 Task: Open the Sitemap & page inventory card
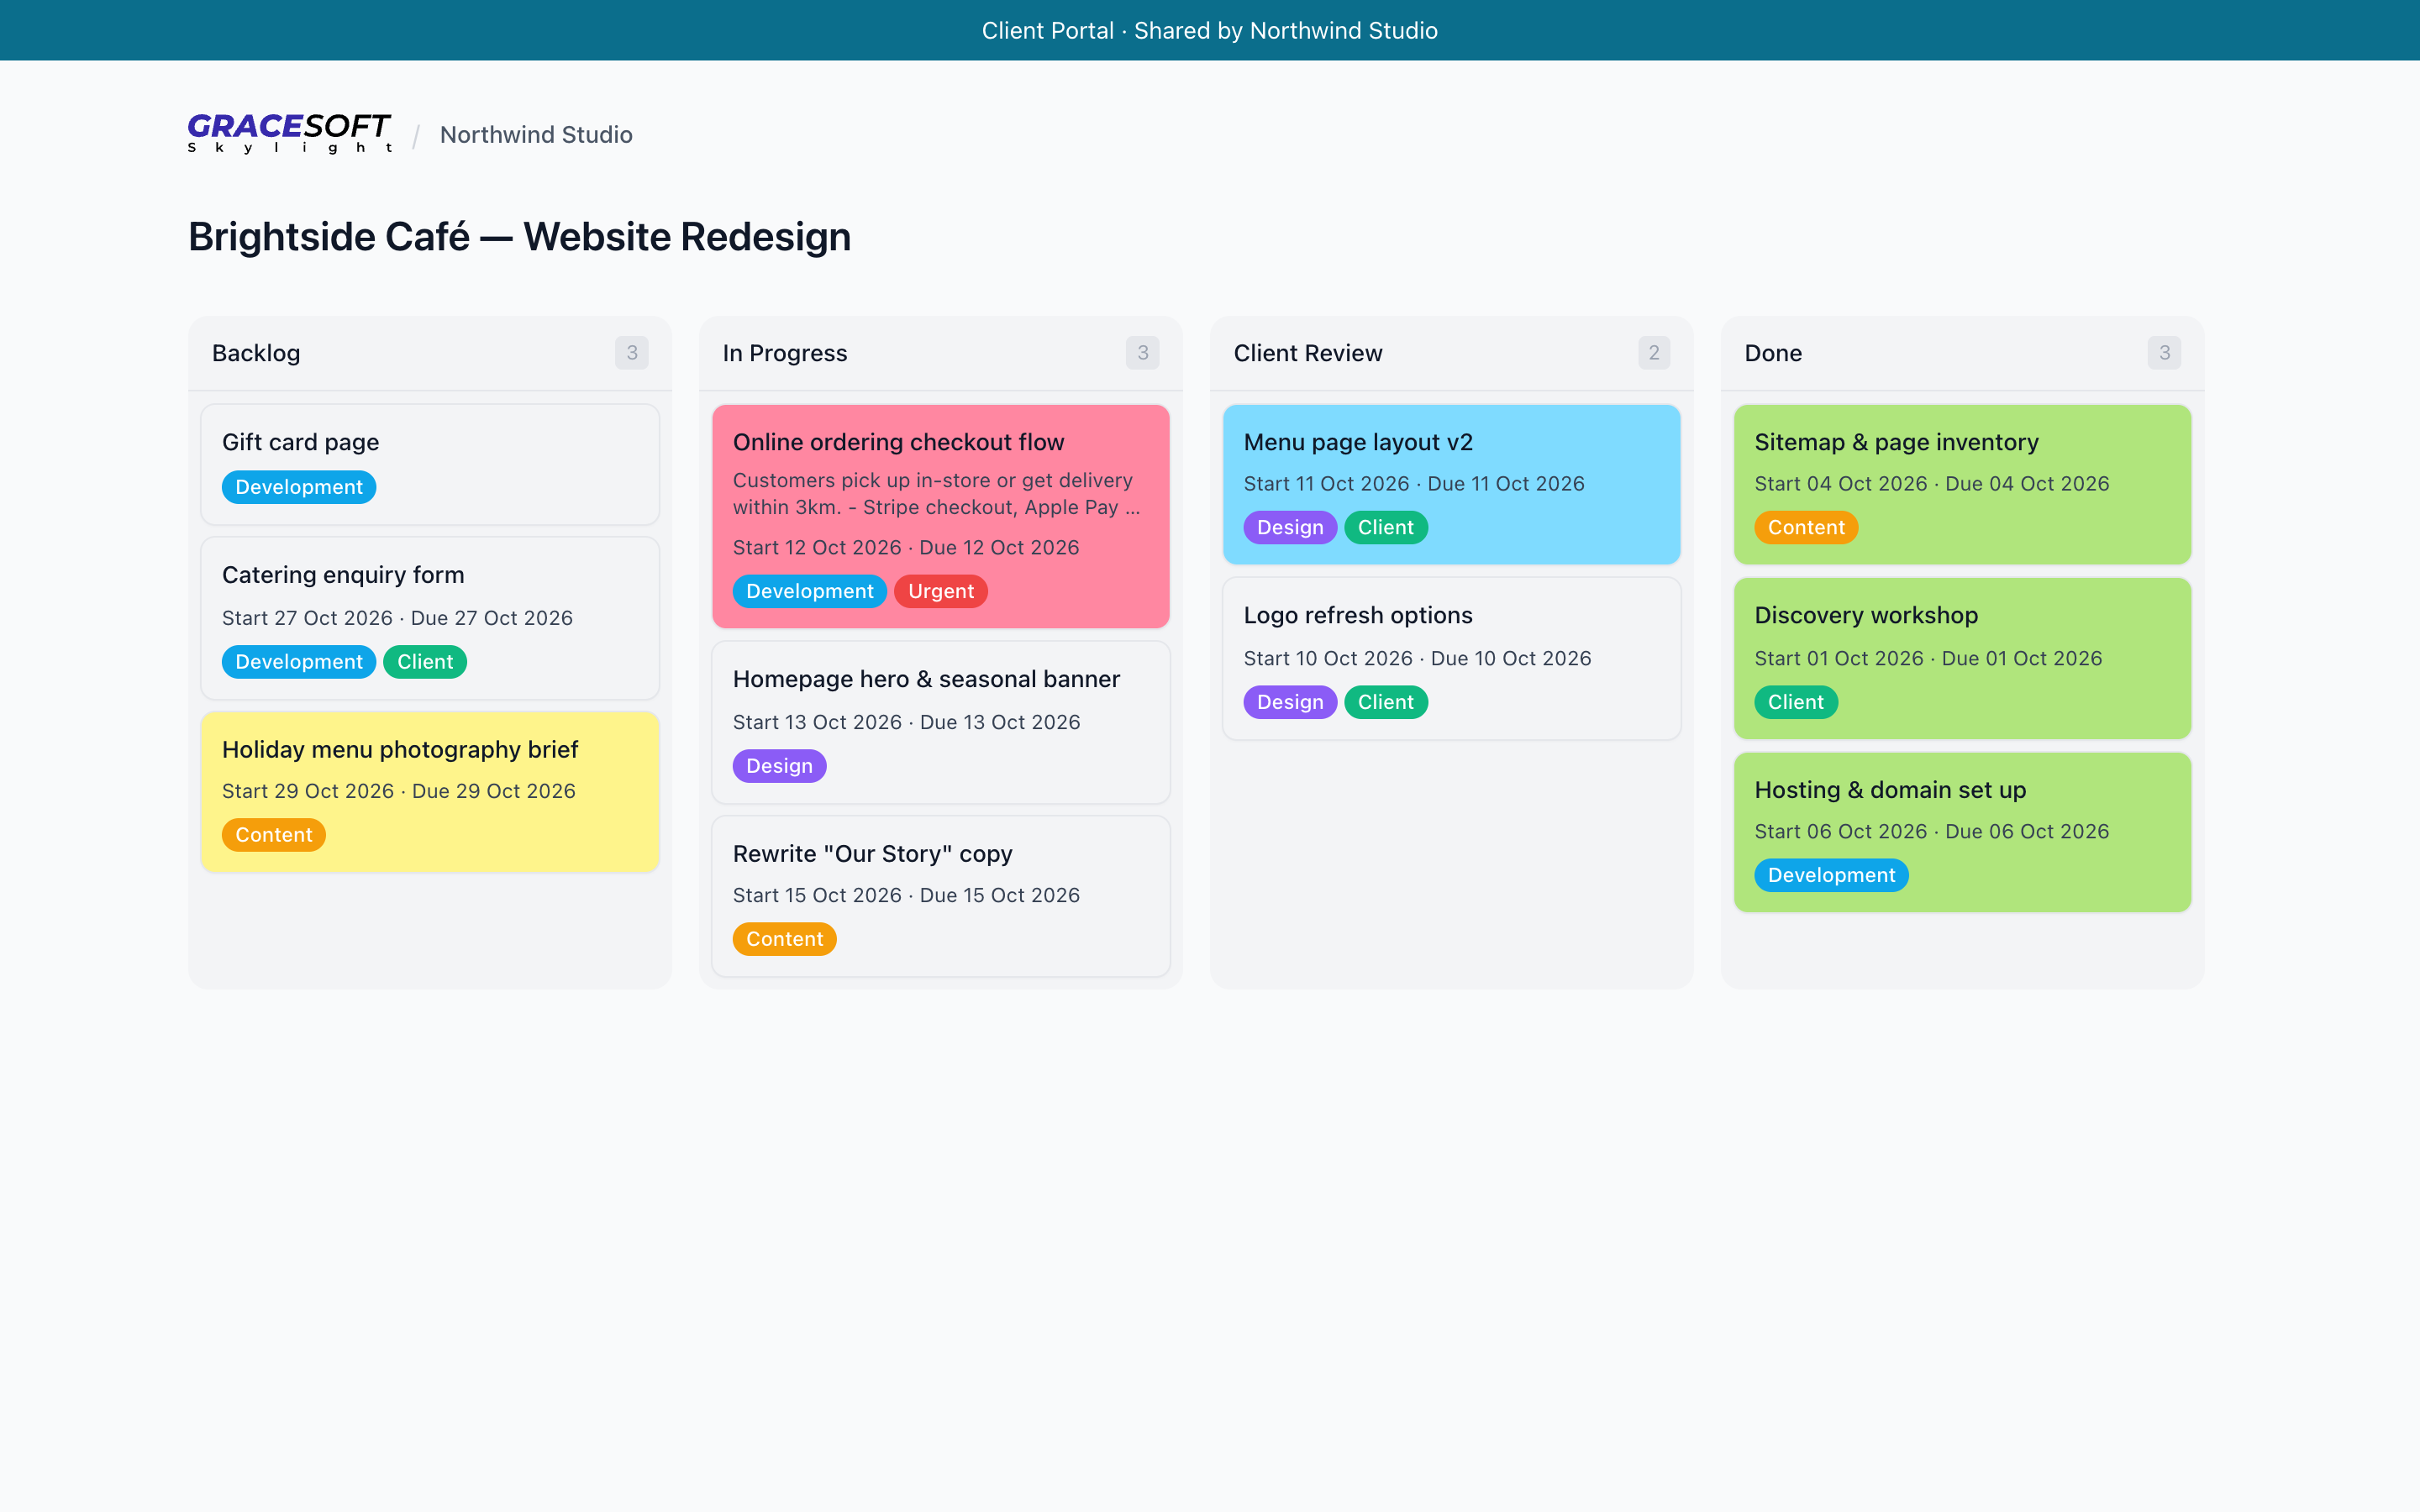[1962, 484]
